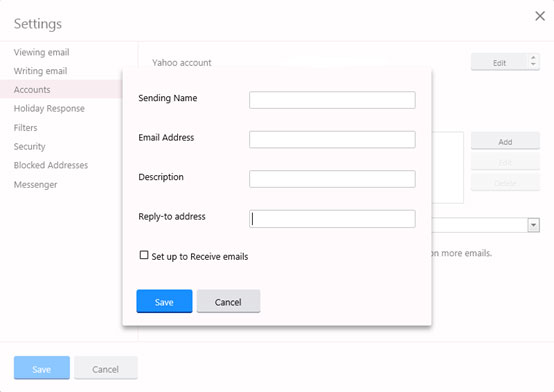The width and height of the screenshot is (554, 392).
Task: Tick the Set up to Receive emails checkbox
Action: tap(144, 255)
